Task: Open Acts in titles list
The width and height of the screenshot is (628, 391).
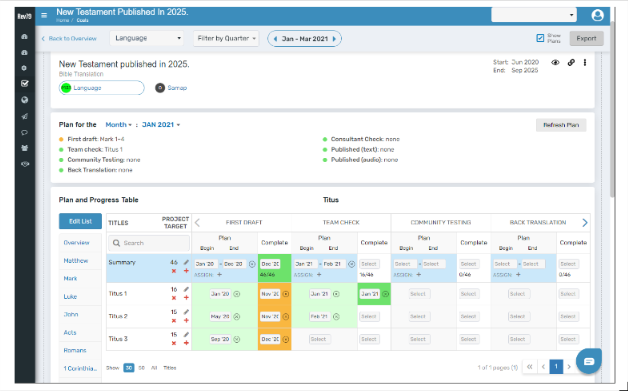Action: 70,333
